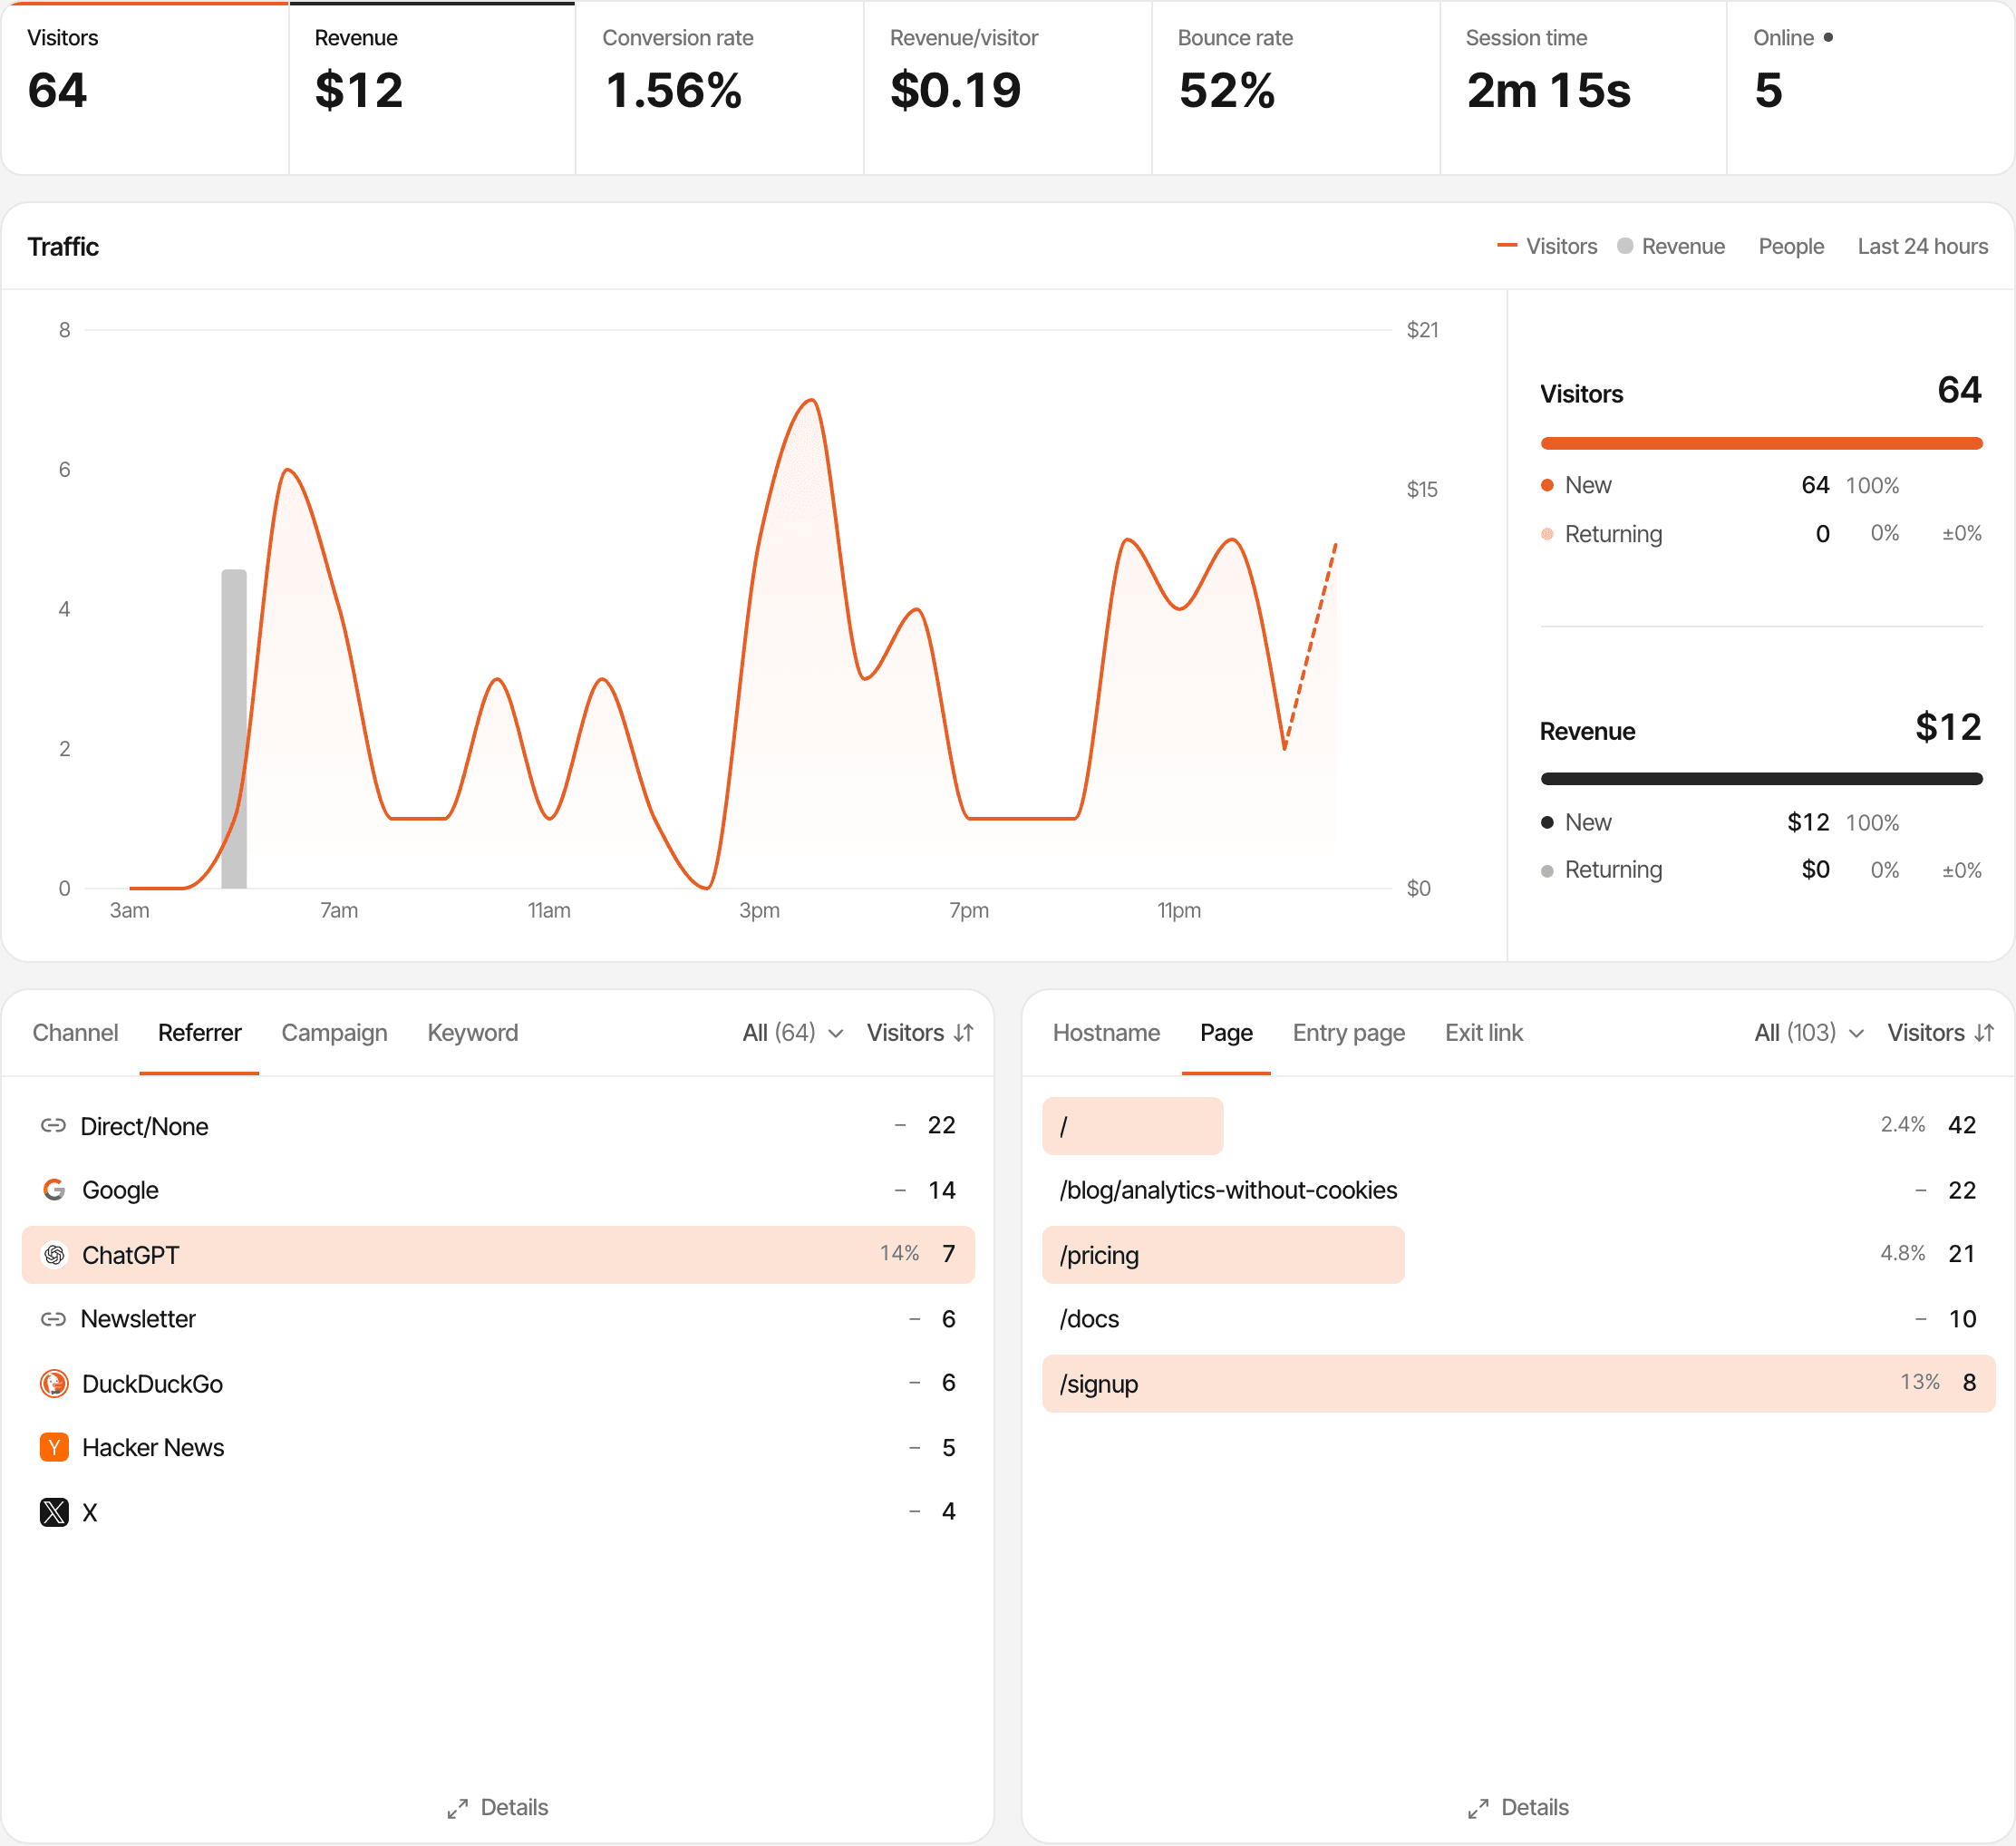Switch to the Campaign tab
The width and height of the screenshot is (2016, 1846).
[x=334, y=1033]
